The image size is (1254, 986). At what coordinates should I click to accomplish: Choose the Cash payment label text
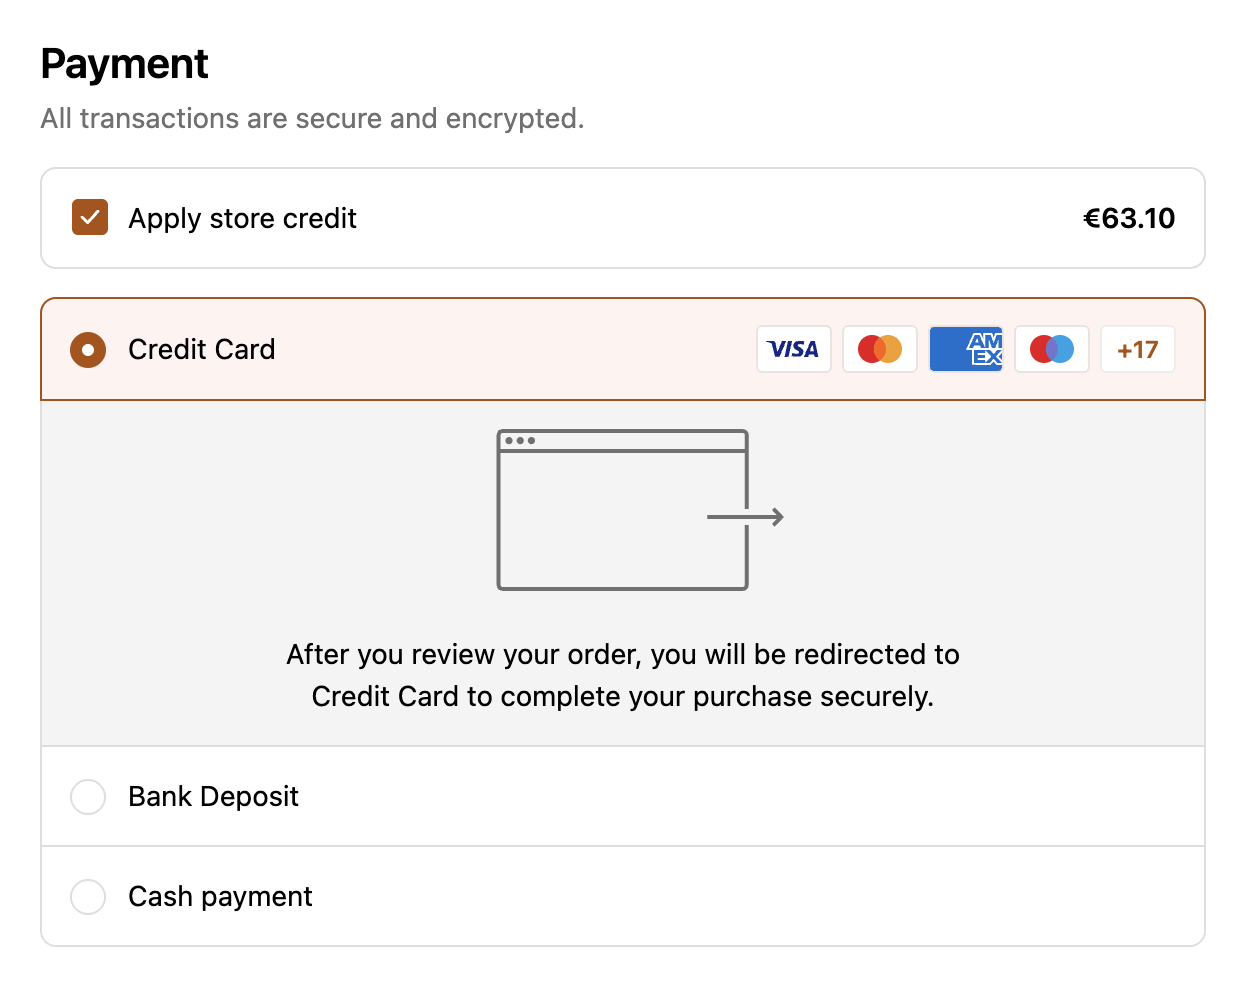(x=220, y=896)
